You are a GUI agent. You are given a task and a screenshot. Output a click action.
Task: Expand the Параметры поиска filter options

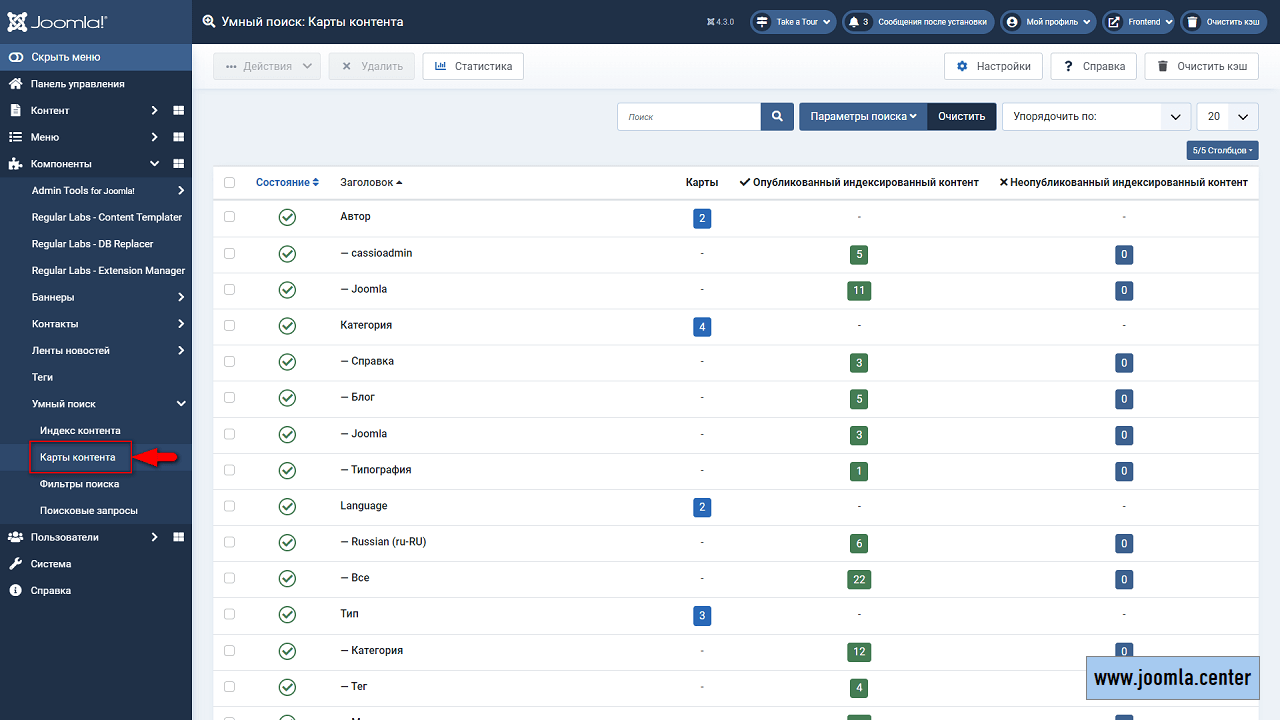863,117
